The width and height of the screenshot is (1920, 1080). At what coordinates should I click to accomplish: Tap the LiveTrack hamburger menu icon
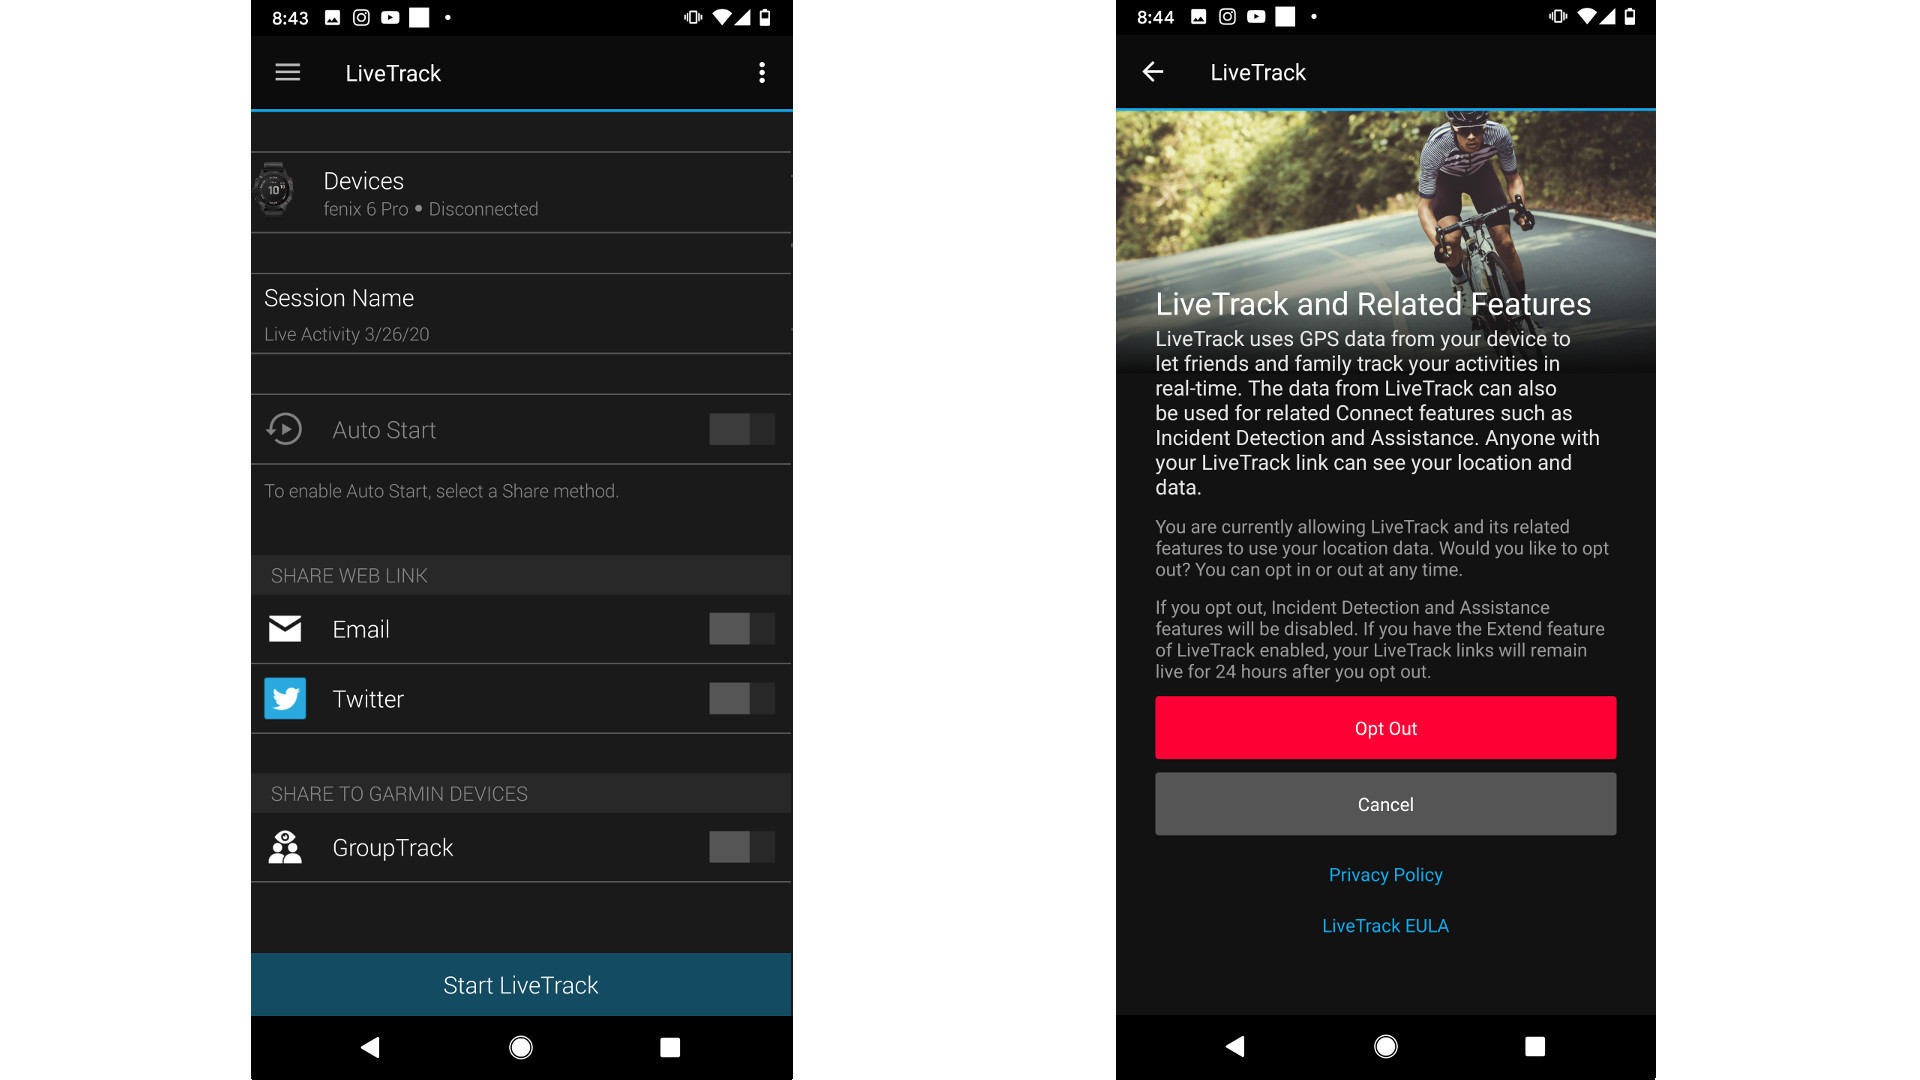pos(289,73)
